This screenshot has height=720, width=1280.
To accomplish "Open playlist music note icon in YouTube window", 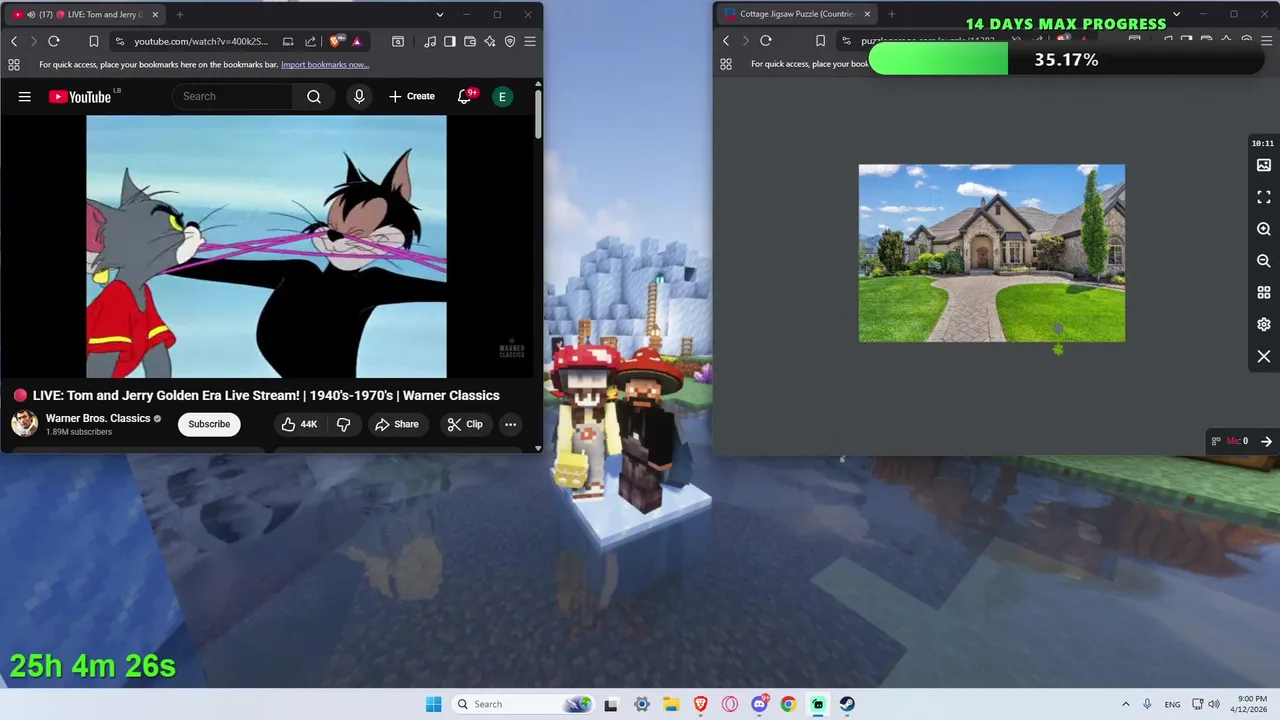I will click(430, 41).
